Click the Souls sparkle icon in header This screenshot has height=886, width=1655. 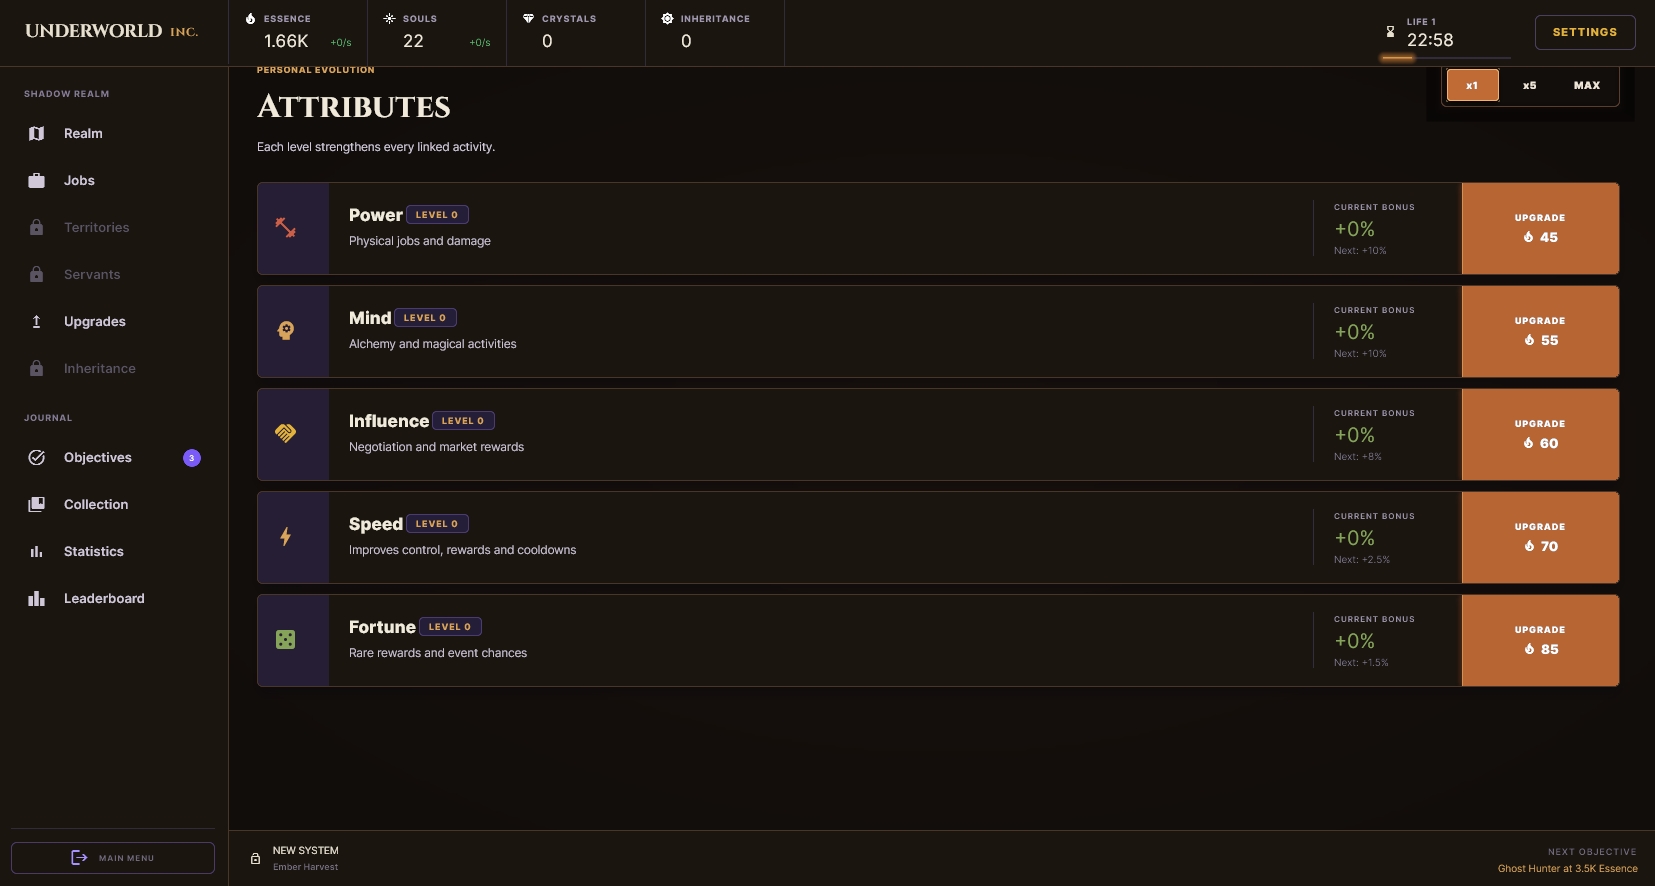tap(389, 19)
